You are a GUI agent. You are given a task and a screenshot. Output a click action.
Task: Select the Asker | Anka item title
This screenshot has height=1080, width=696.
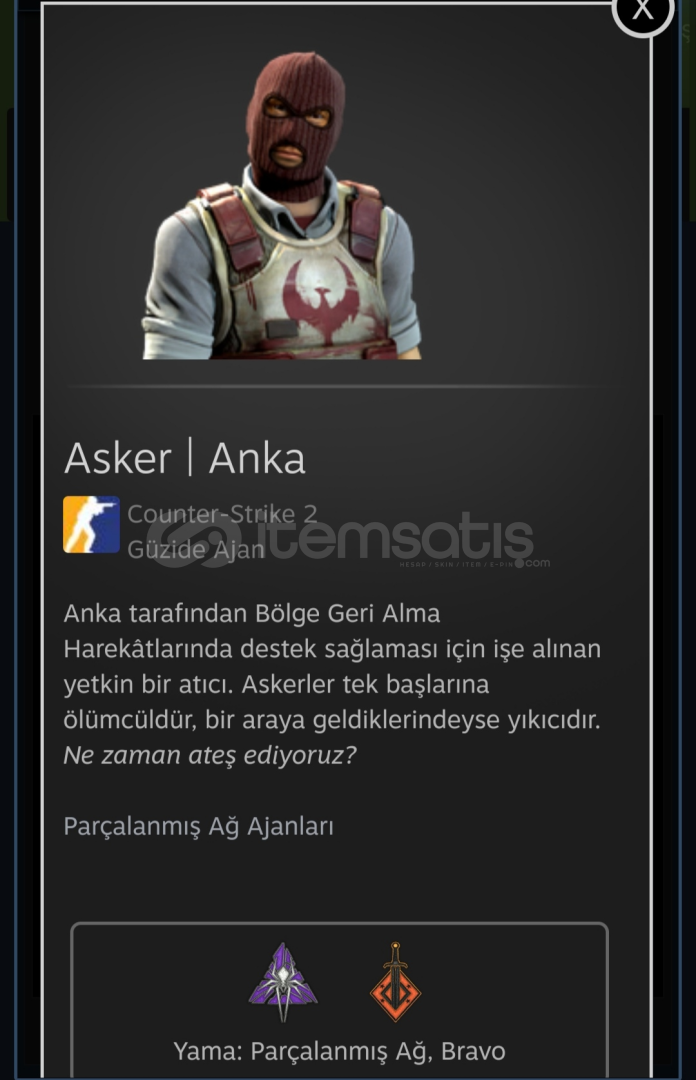coord(185,458)
